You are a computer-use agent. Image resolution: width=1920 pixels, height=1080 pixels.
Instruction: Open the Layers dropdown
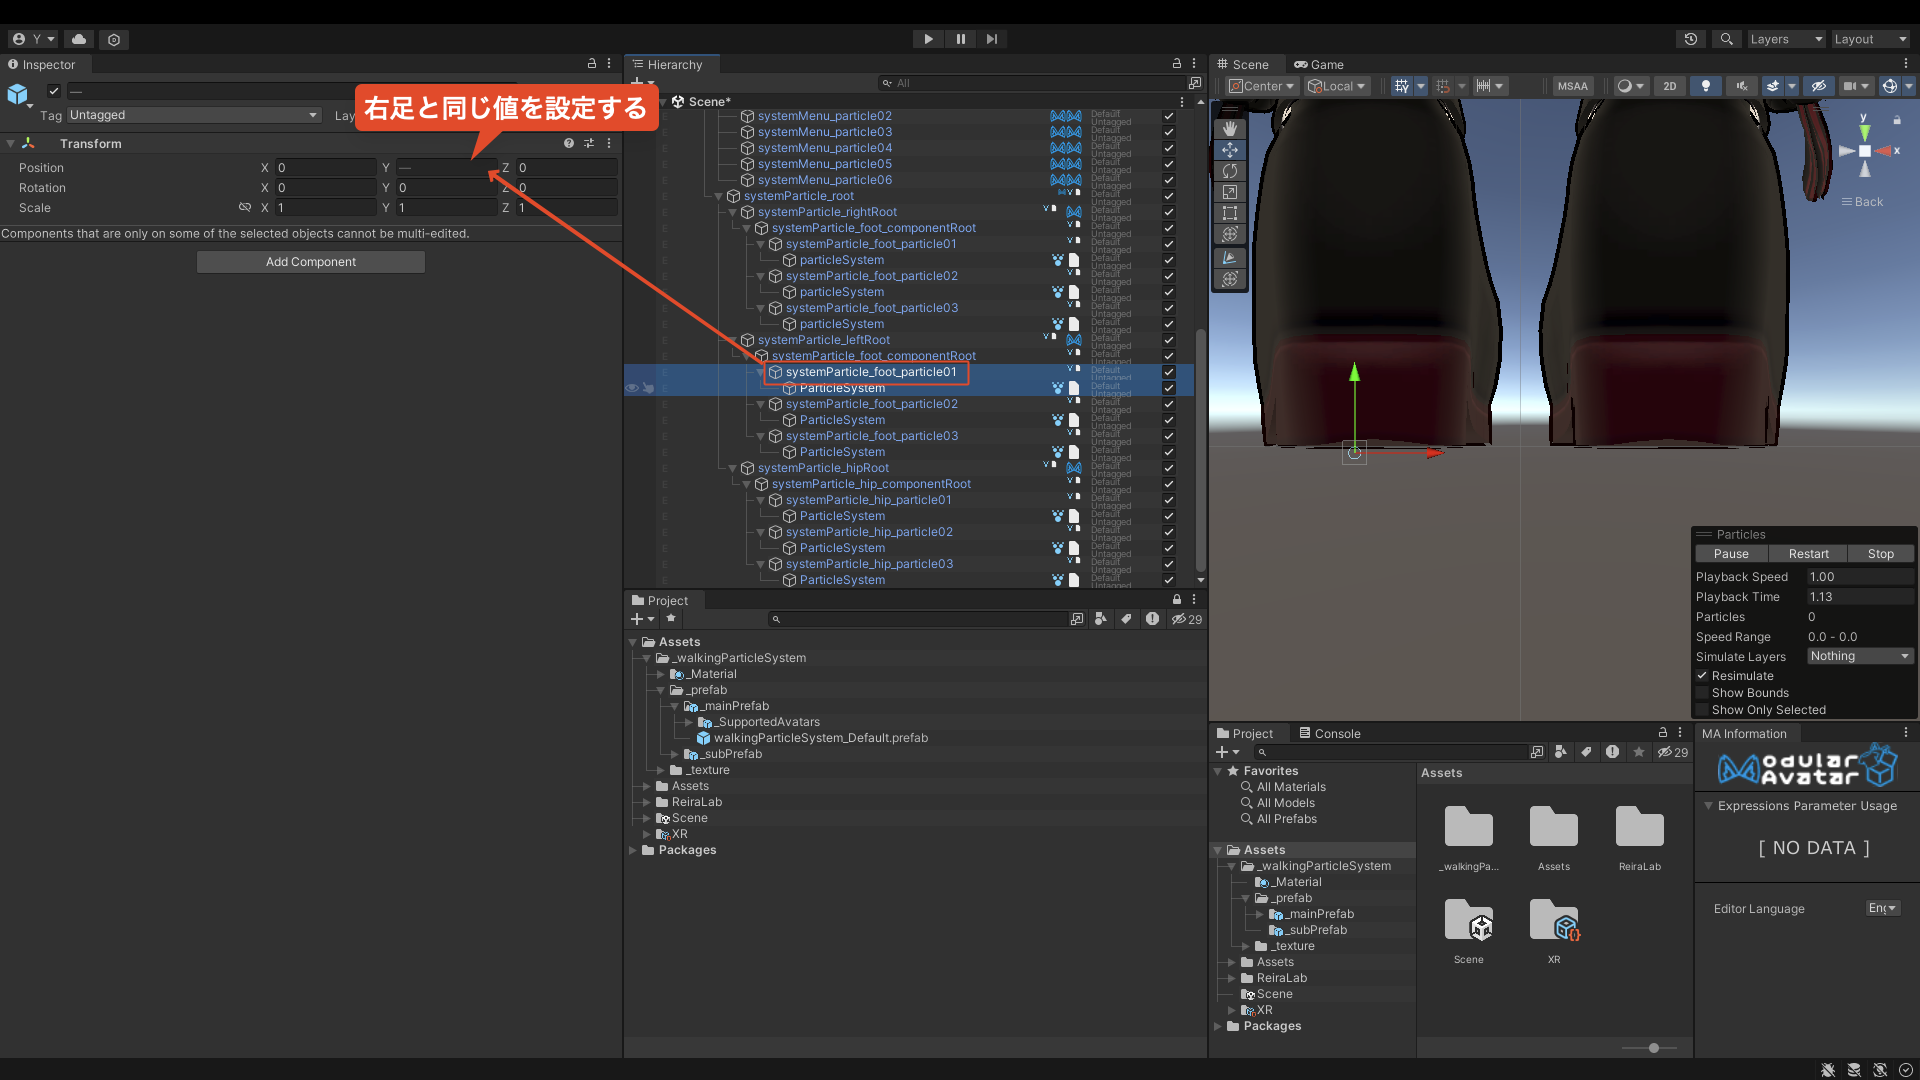point(1785,39)
